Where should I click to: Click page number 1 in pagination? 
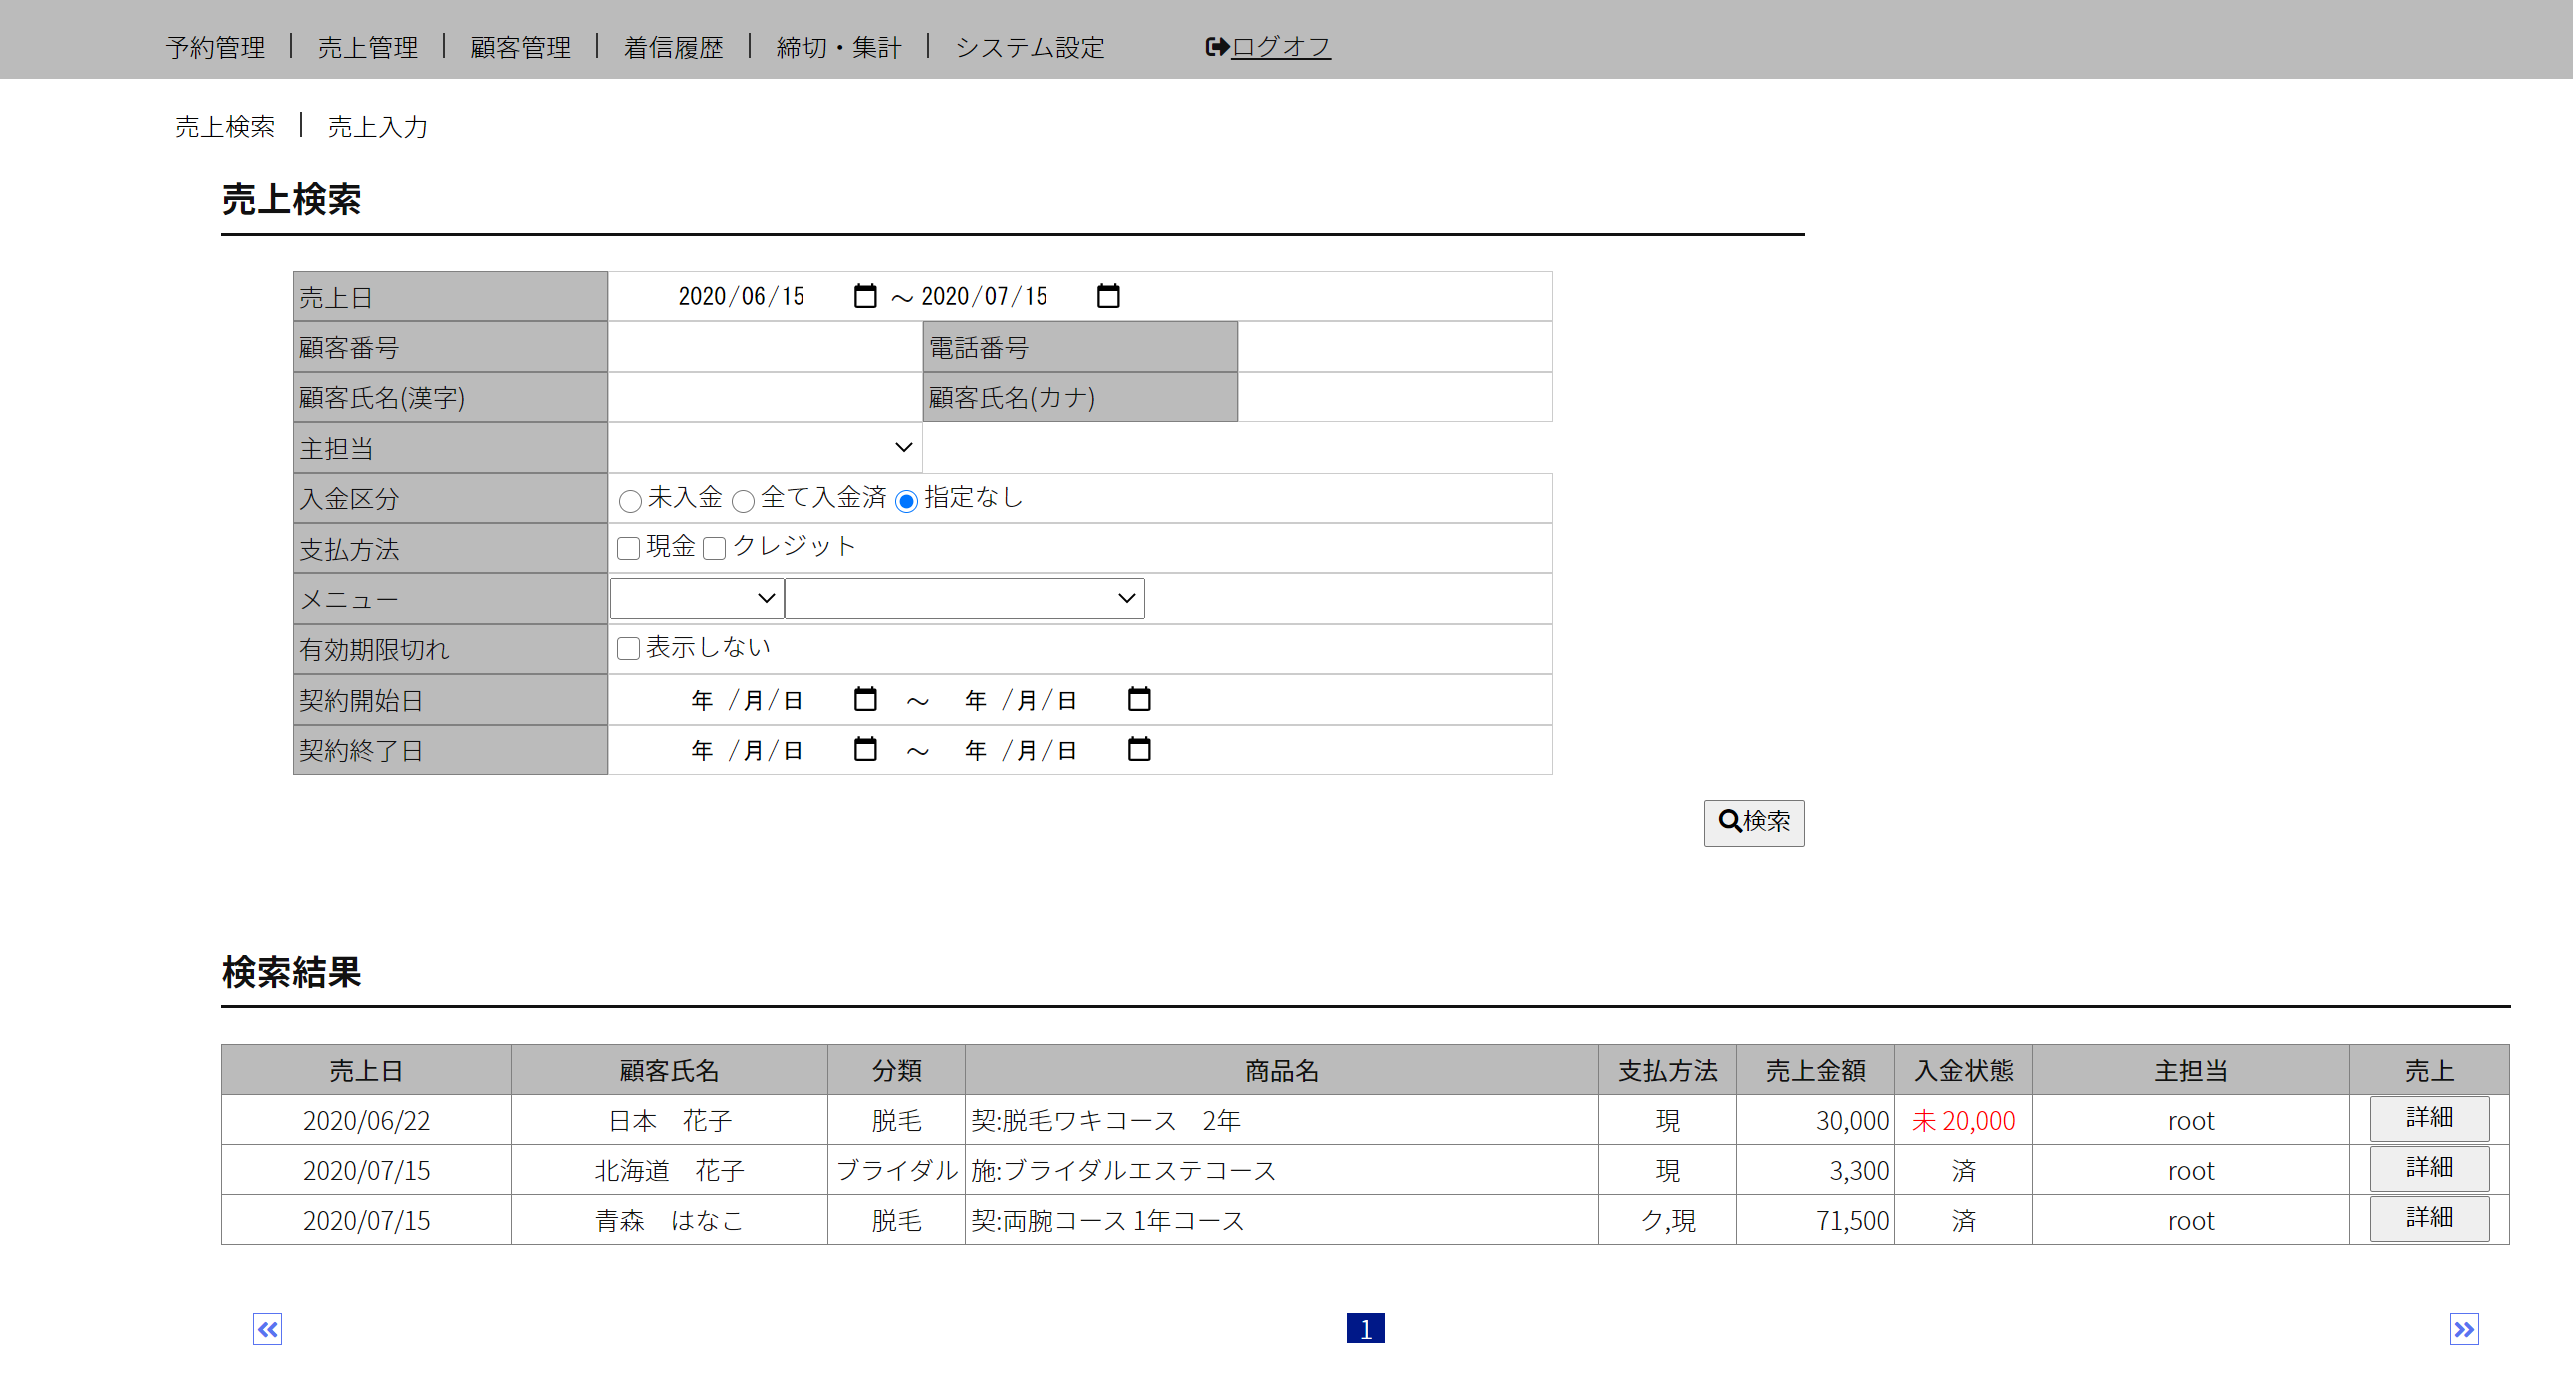(x=1365, y=1328)
